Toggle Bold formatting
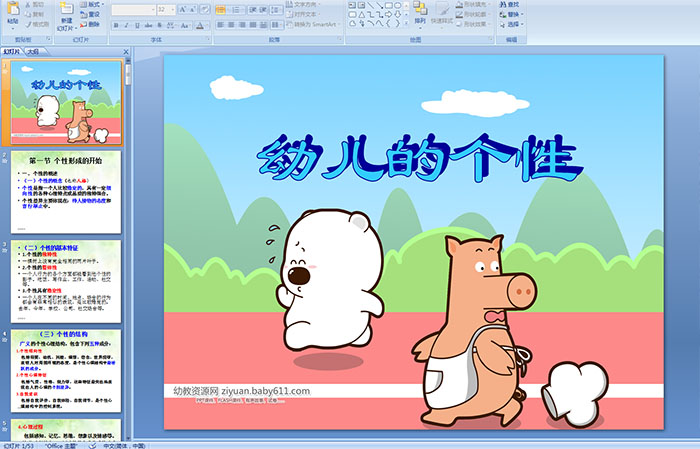The image size is (700, 449). point(116,25)
